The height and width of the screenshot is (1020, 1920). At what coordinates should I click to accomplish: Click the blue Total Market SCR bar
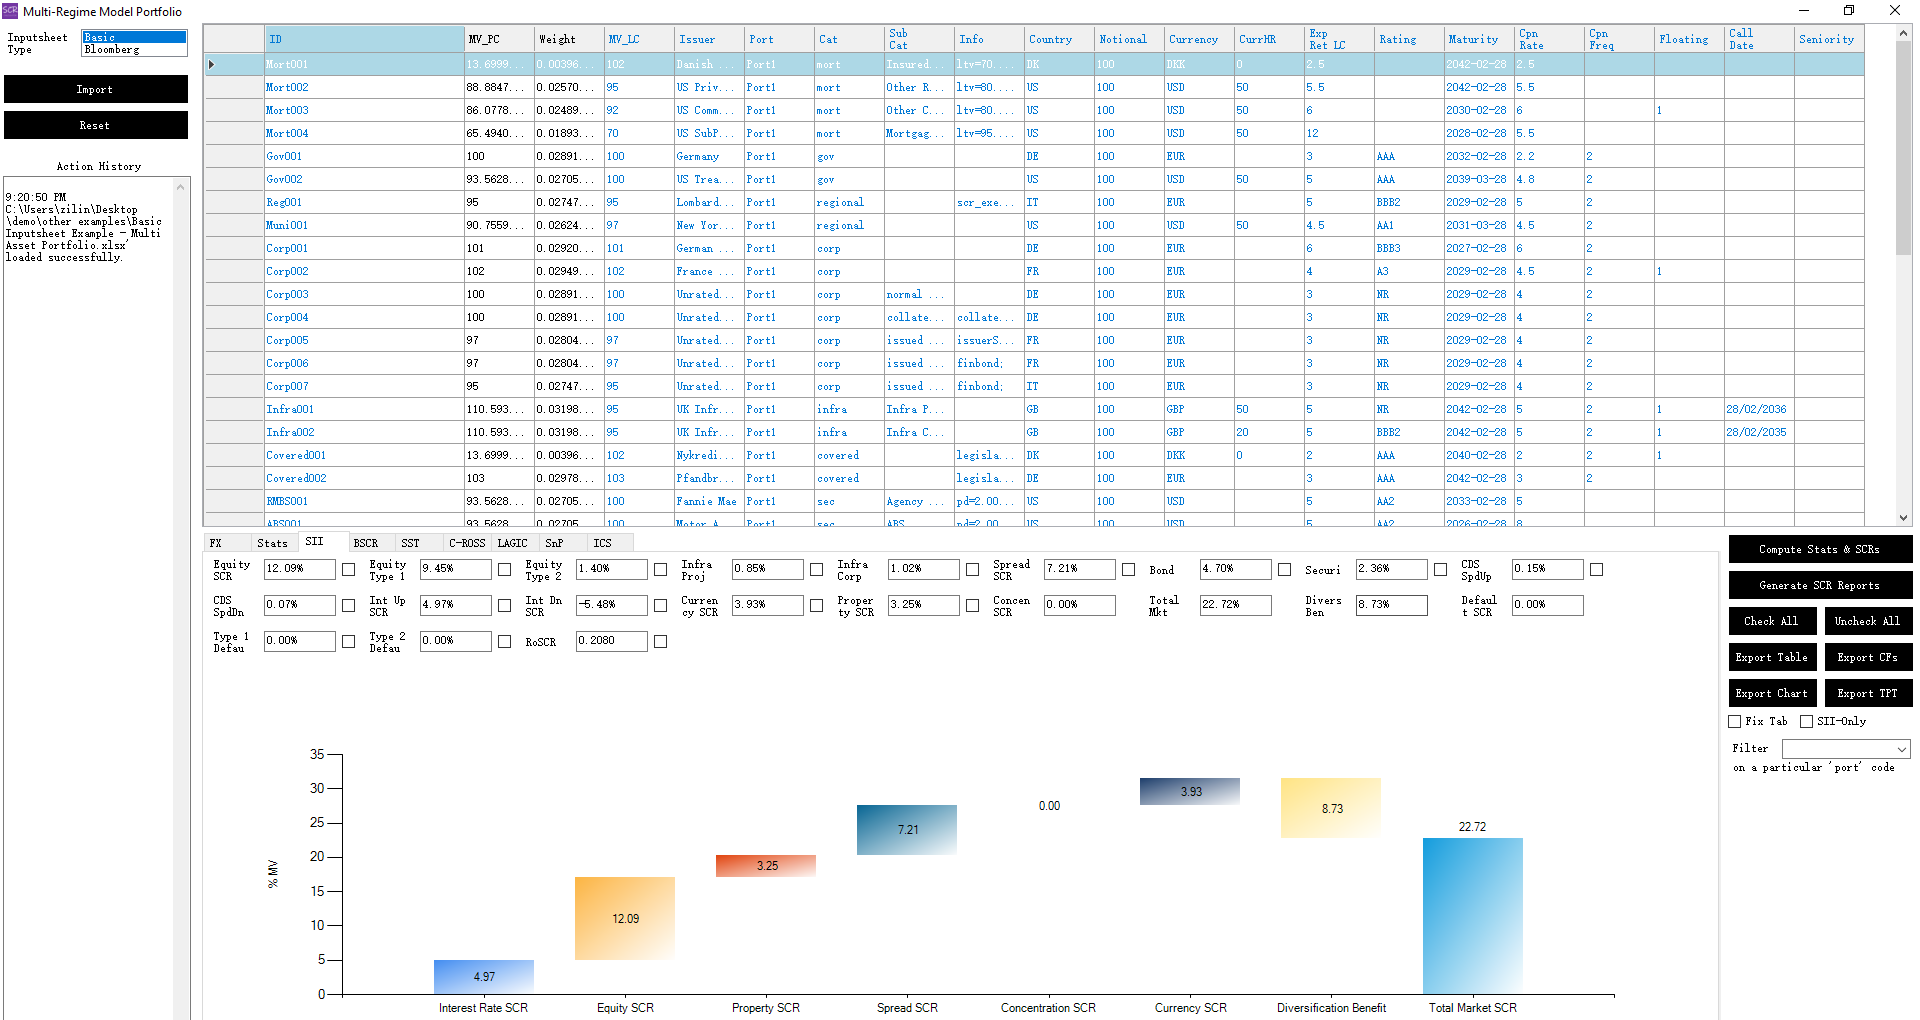(x=1472, y=915)
